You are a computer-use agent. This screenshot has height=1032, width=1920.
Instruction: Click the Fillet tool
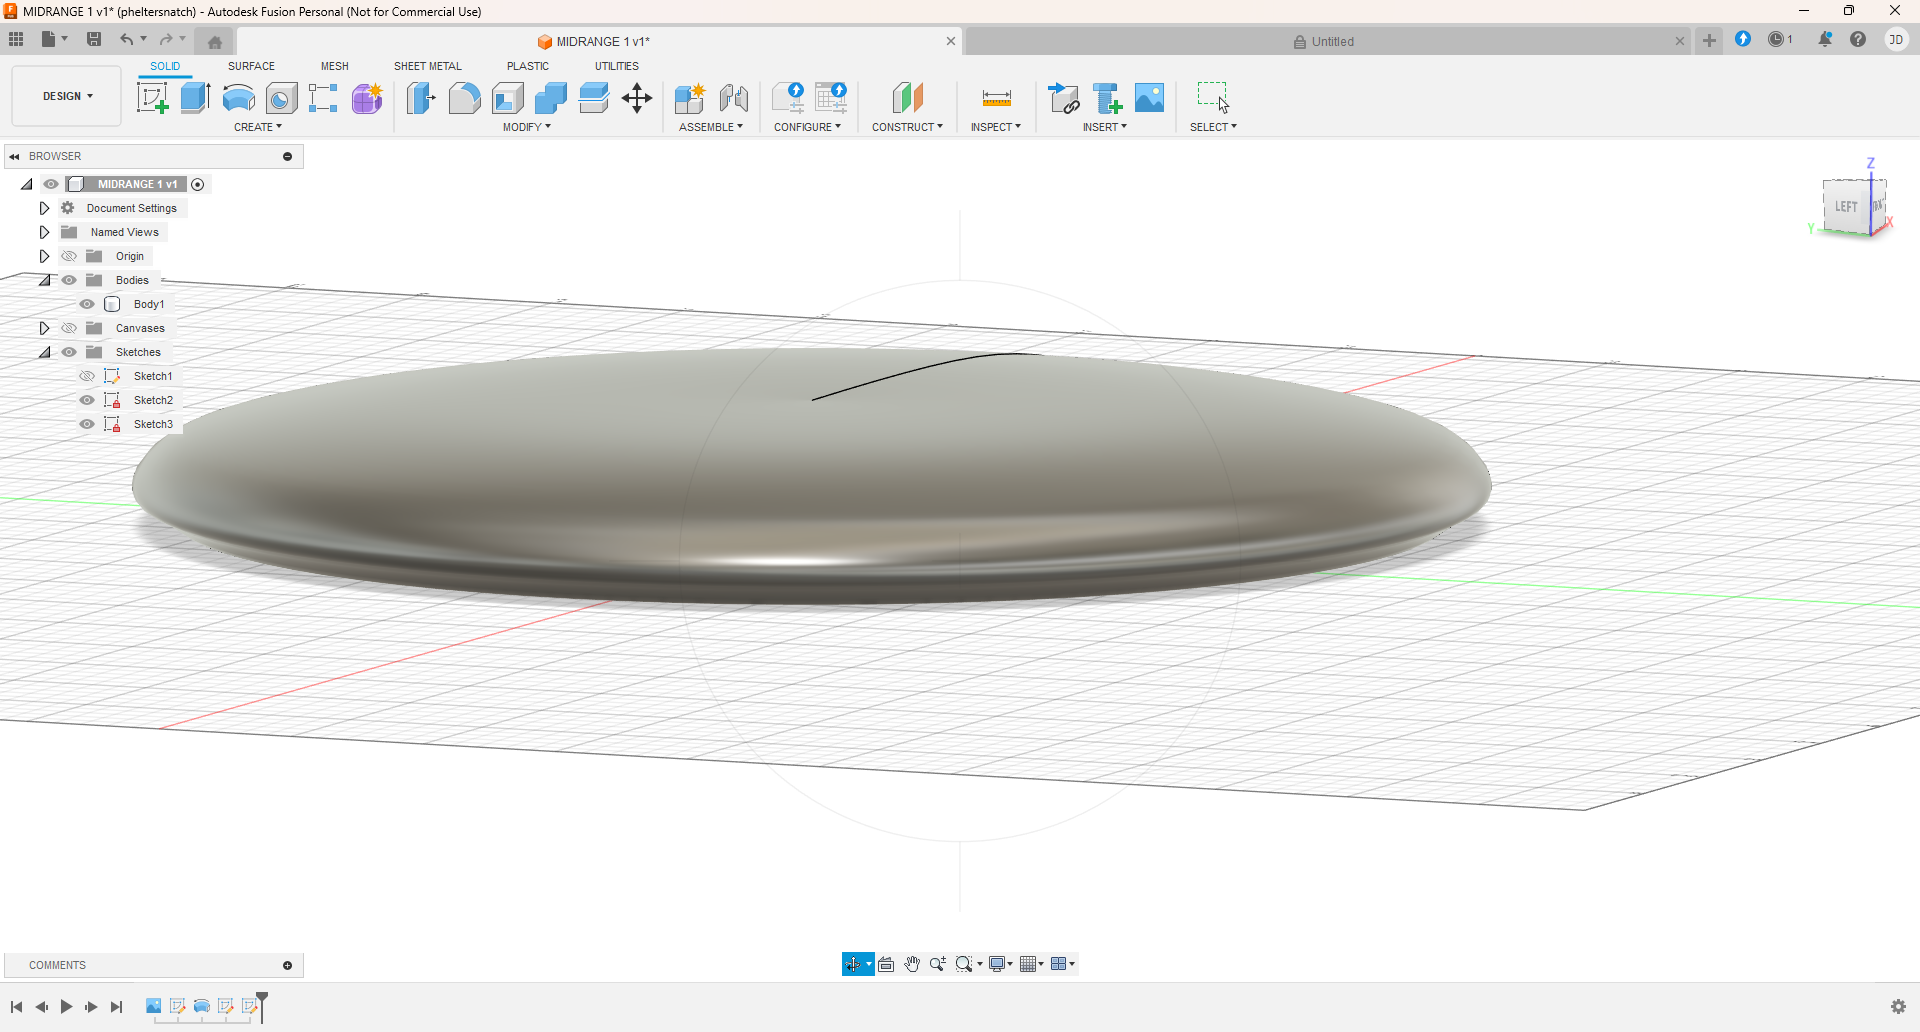[x=464, y=98]
